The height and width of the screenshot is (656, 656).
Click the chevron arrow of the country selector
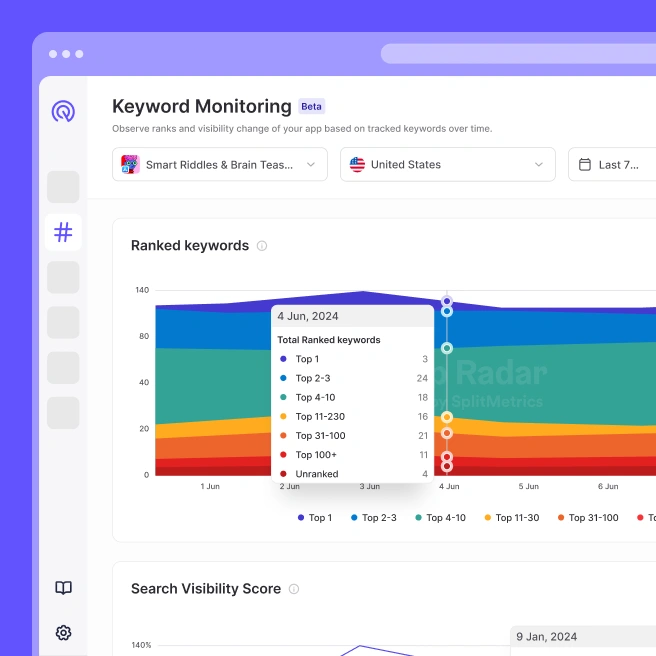539,164
